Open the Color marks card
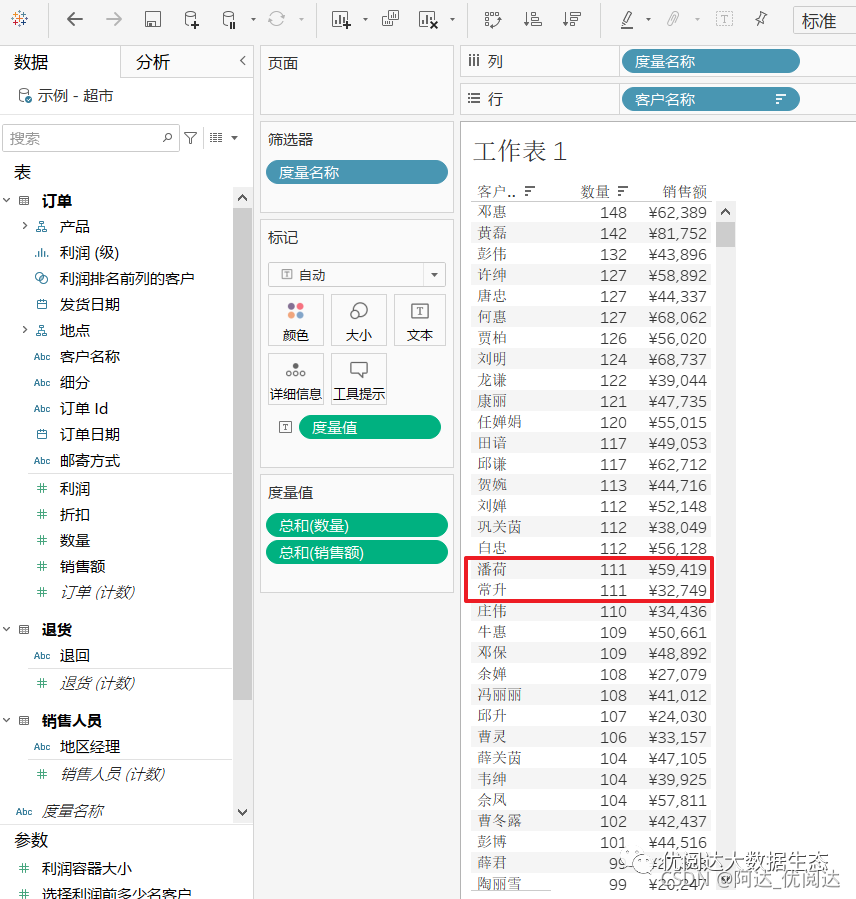Screen dimensions: 856x899 click(x=296, y=320)
